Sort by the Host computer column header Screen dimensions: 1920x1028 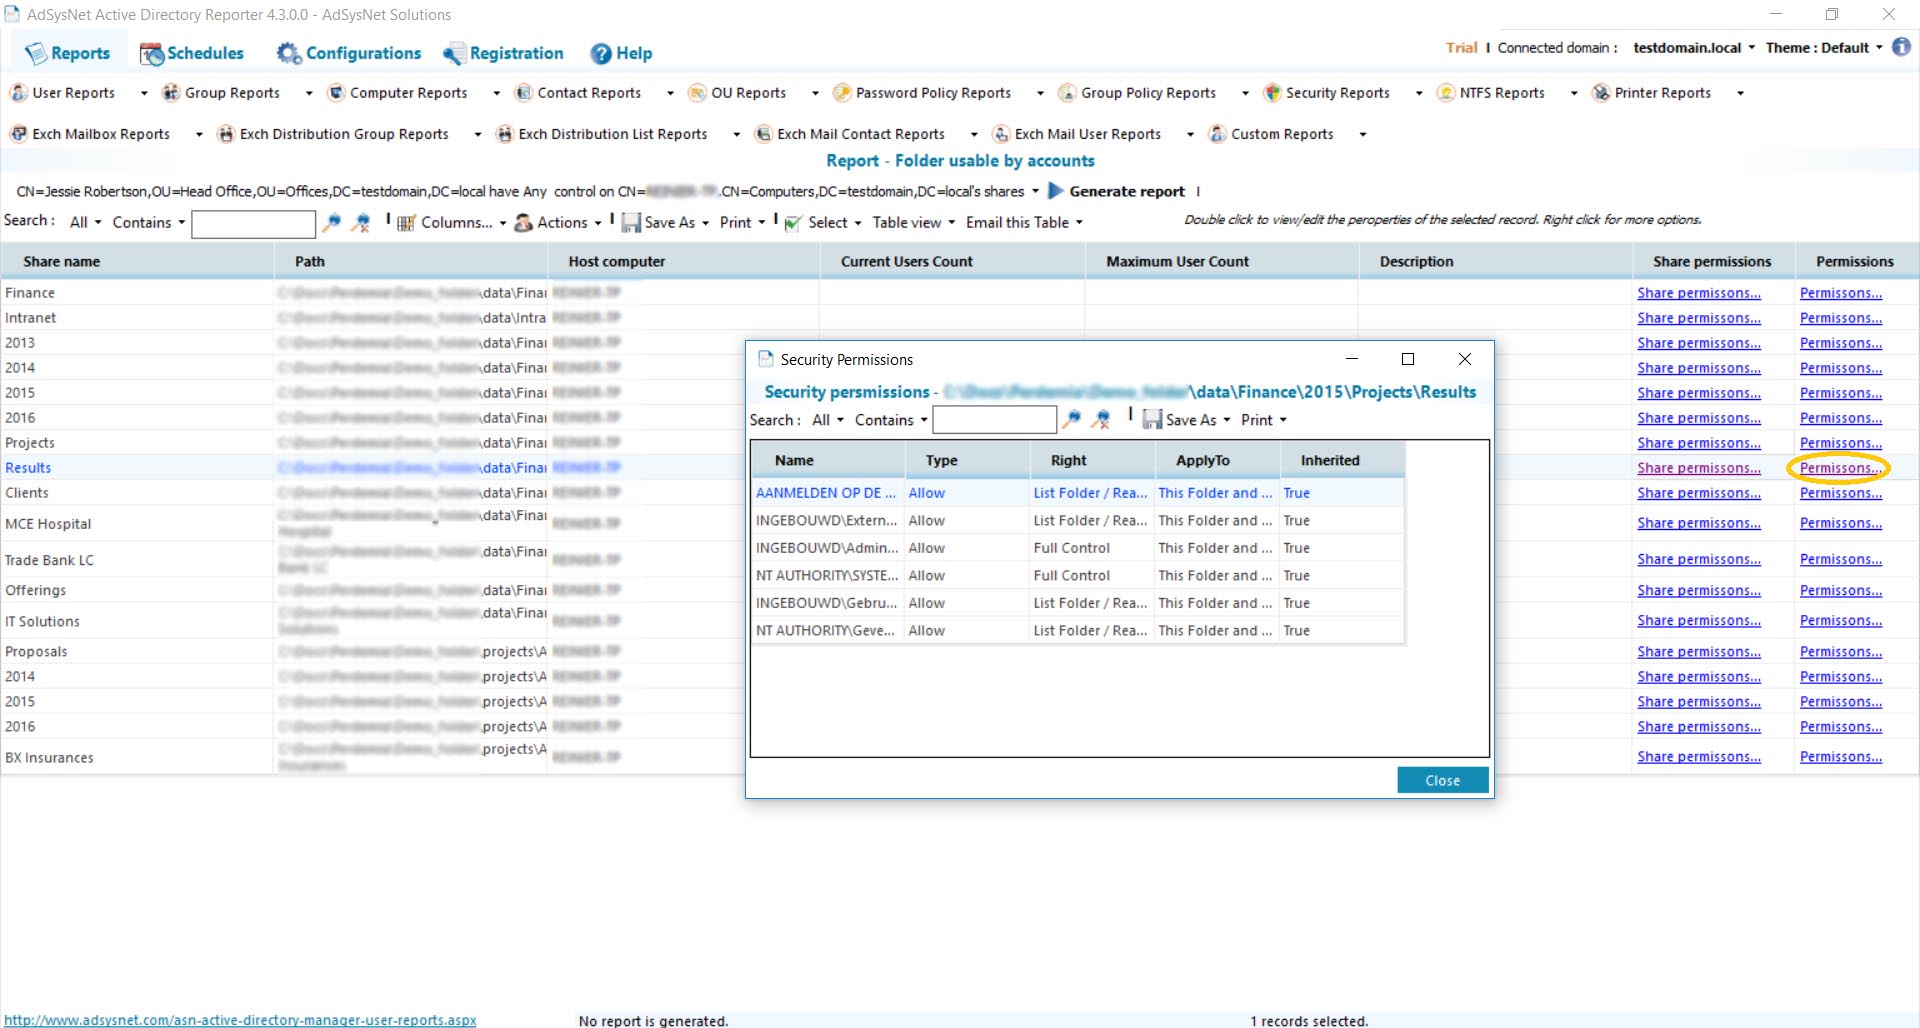[683, 261]
